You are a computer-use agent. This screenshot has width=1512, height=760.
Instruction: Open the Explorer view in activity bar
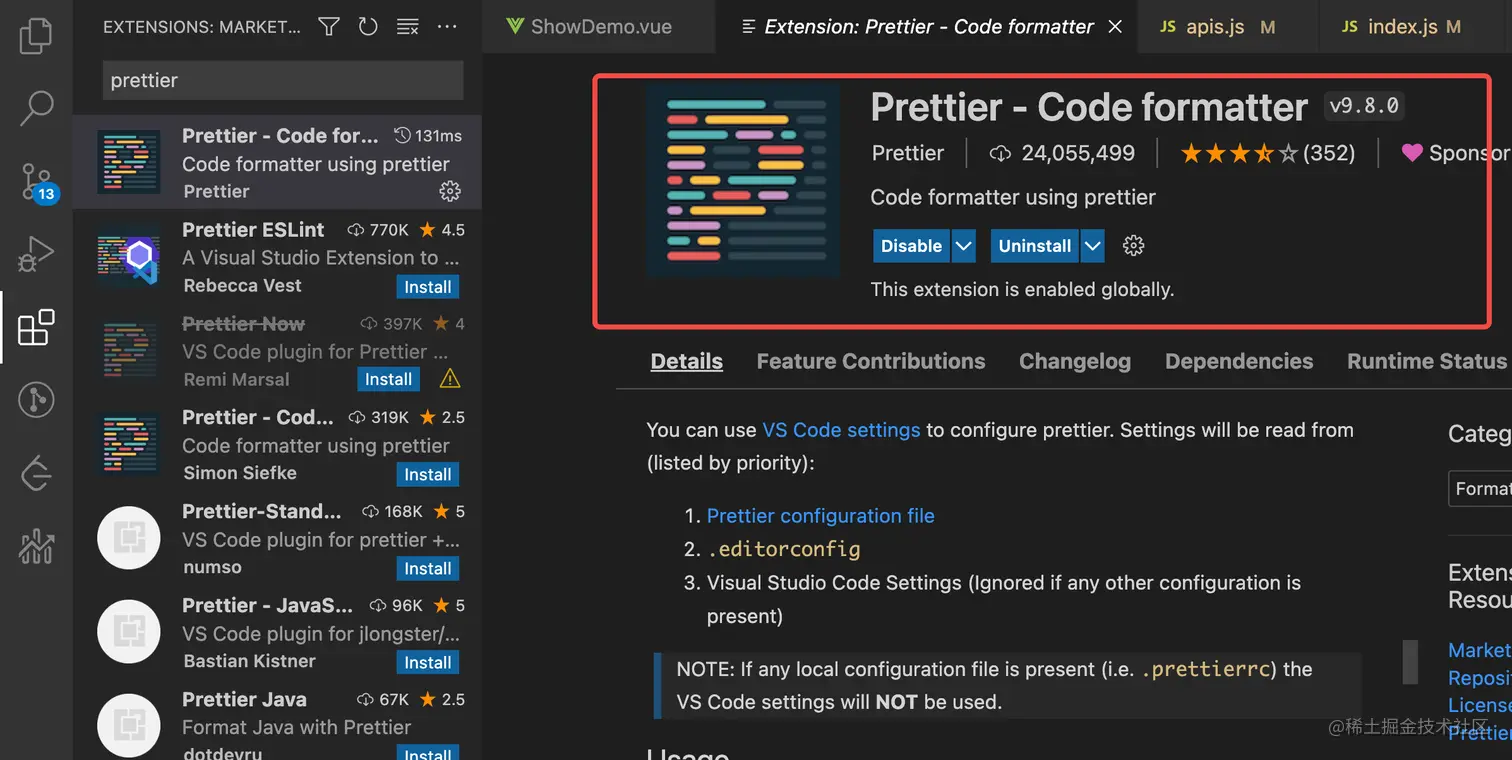coord(36,35)
